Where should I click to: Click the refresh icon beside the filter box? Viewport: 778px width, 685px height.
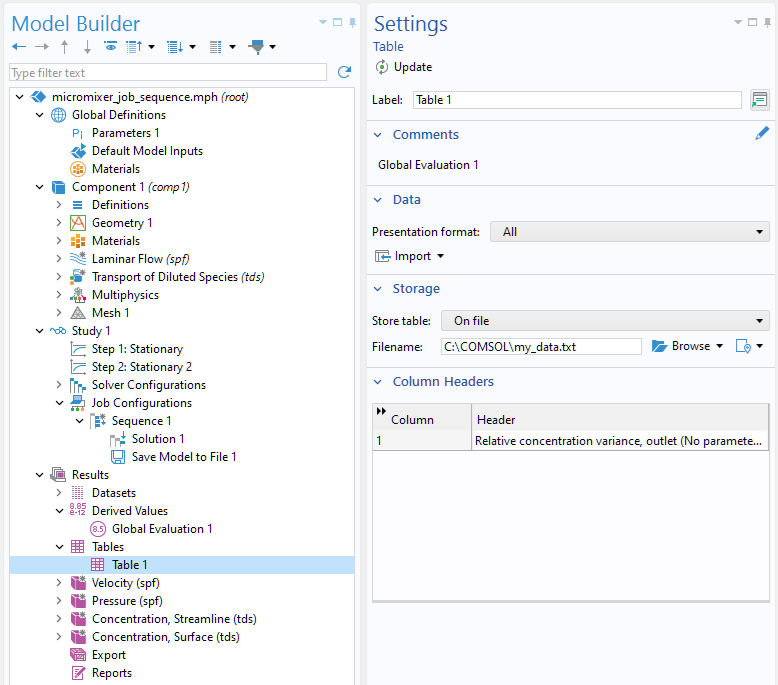pyautogui.click(x=344, y=72)
